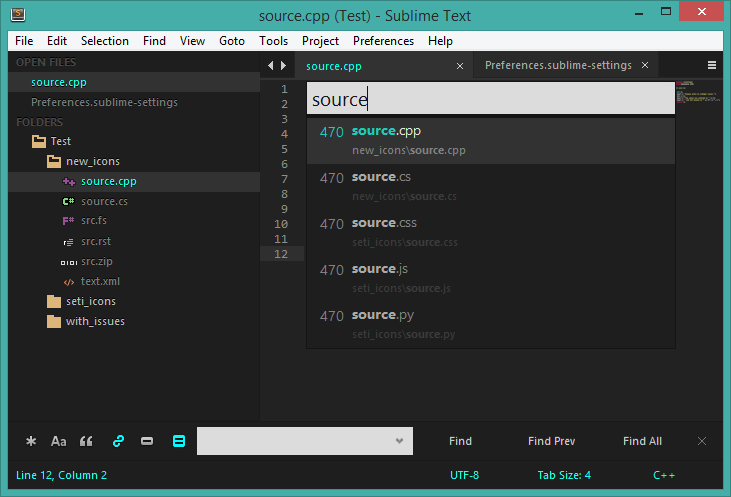This screenshot has height=497, width=731.
Task: Change C++ syntax in status bar
Action: [664, 475]
